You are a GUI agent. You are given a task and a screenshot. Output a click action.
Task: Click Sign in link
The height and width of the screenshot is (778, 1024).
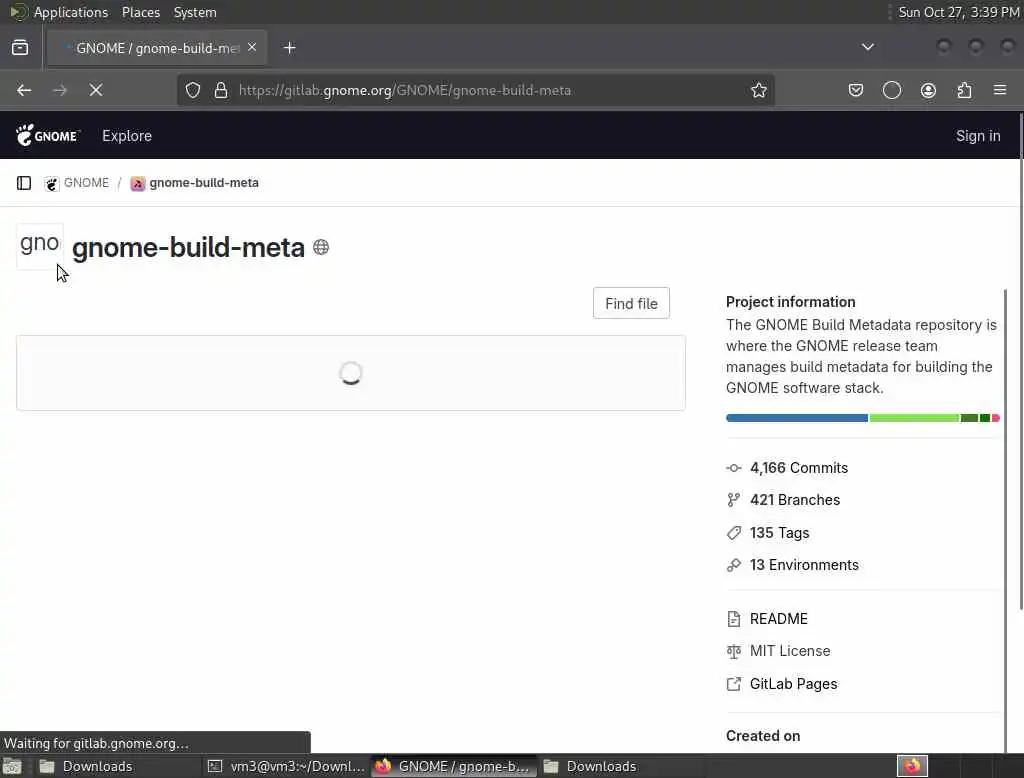(x=978, y=136)
